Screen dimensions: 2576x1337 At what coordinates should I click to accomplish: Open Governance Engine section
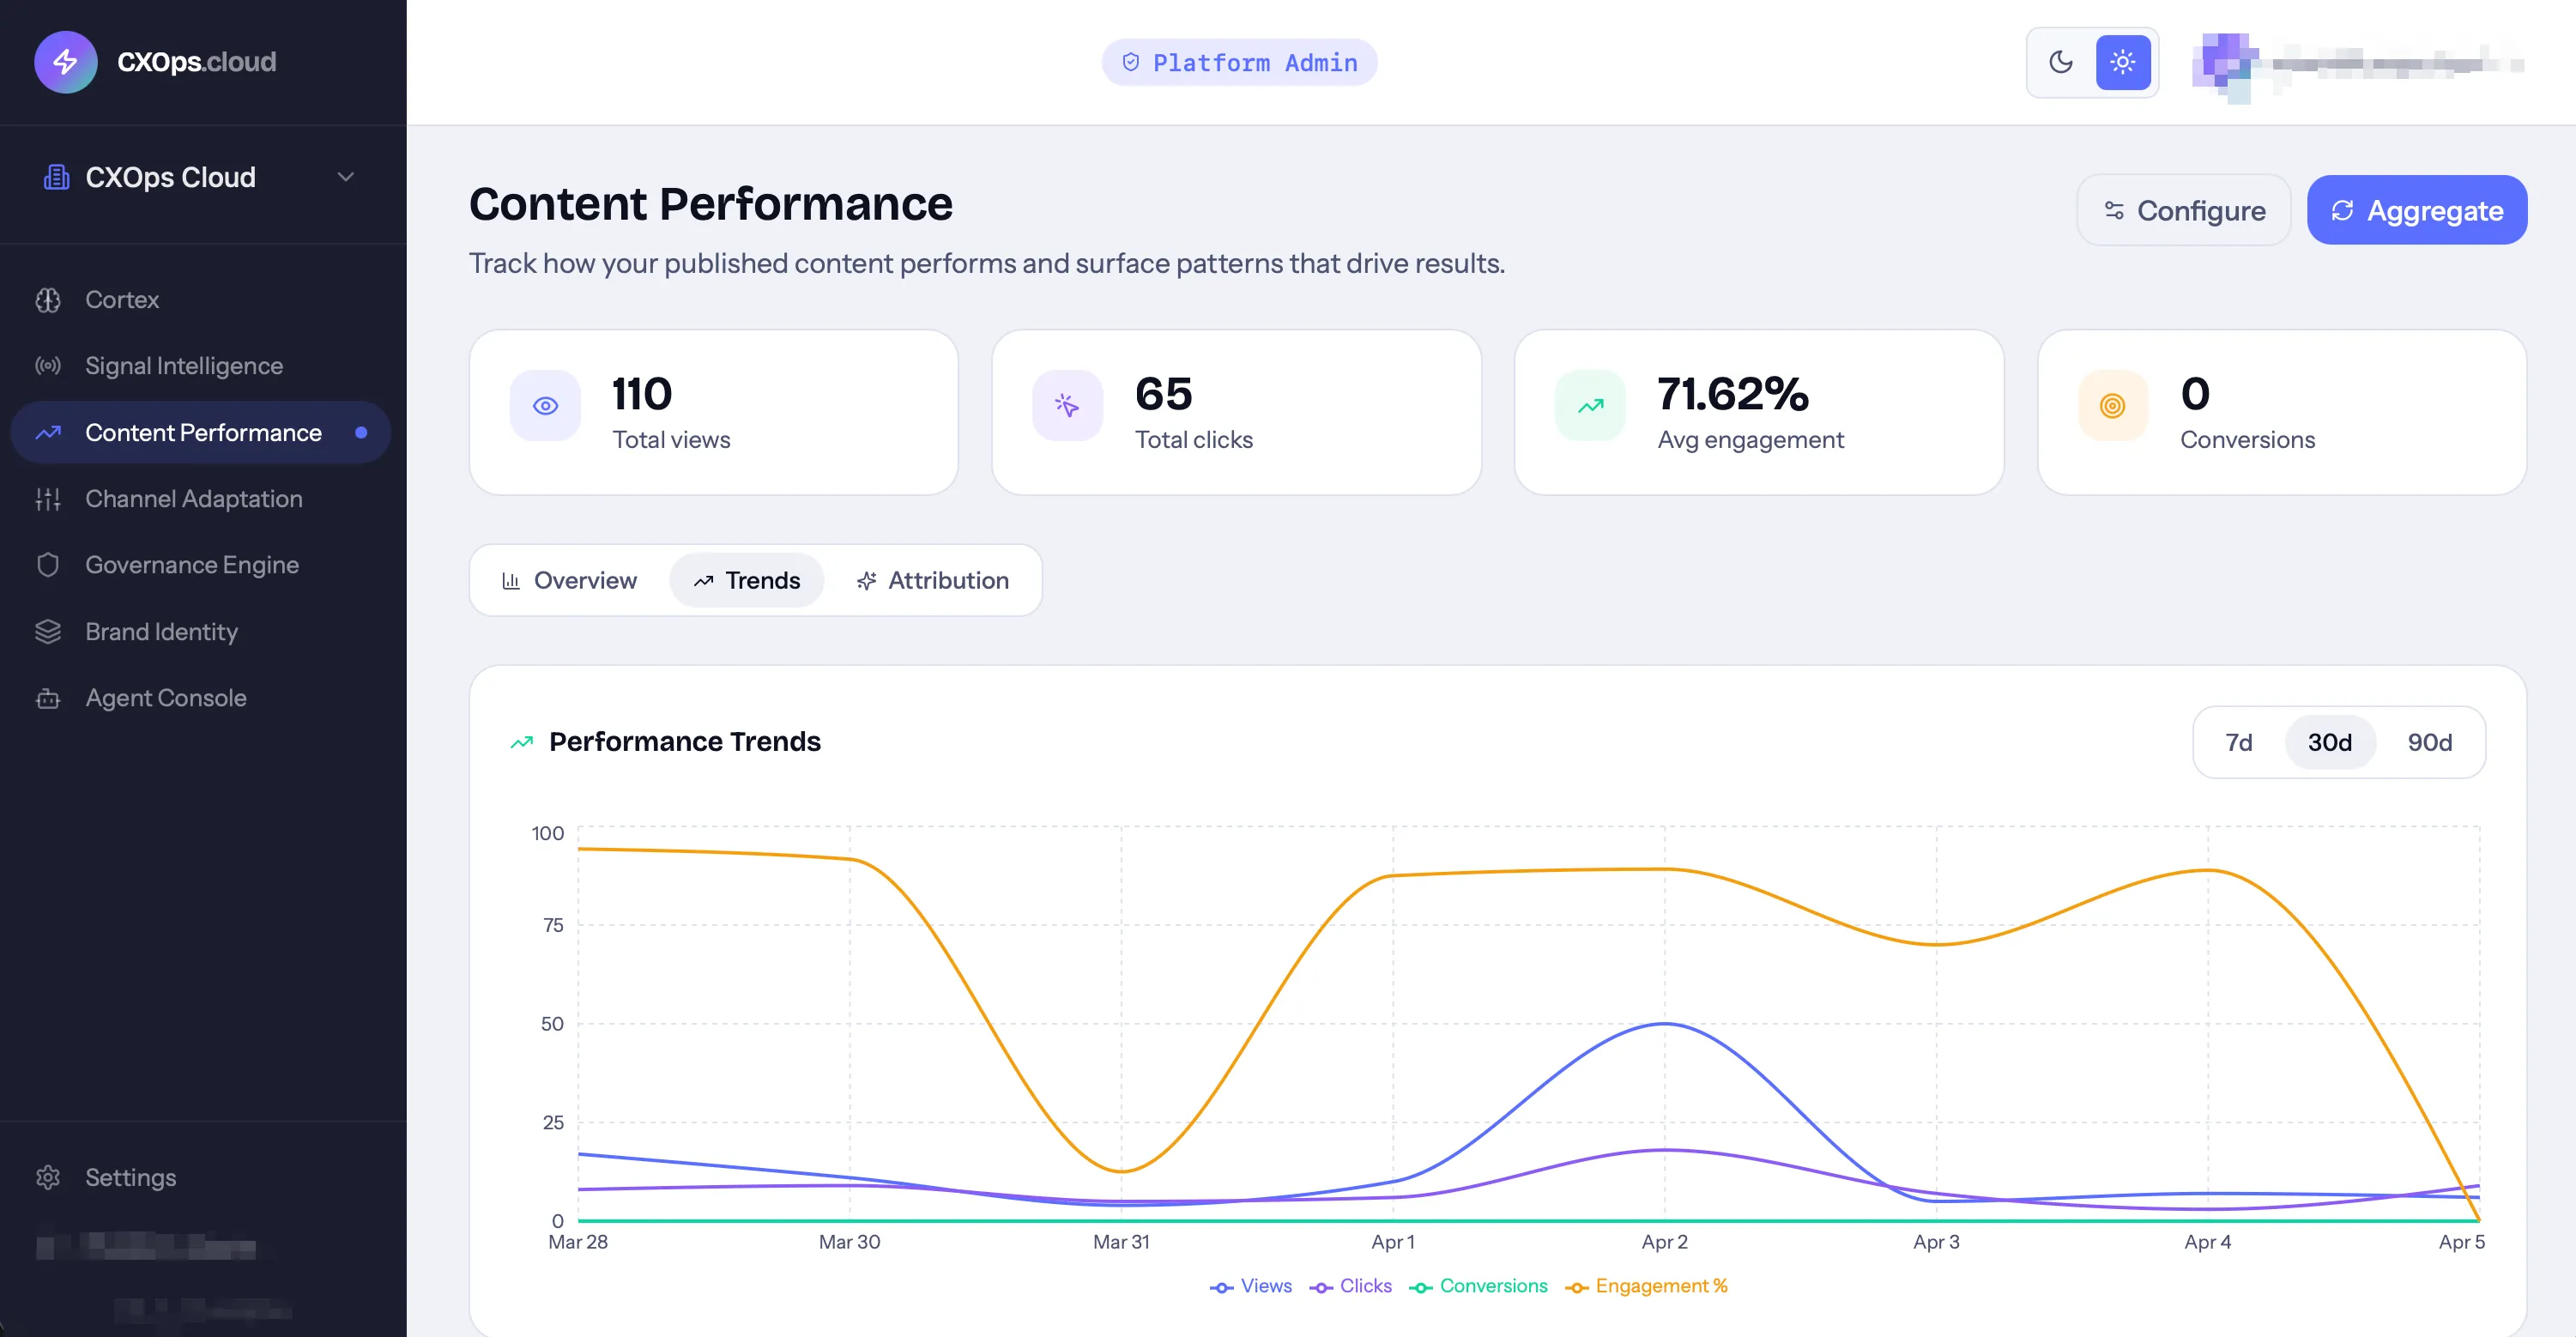(200, 565)
